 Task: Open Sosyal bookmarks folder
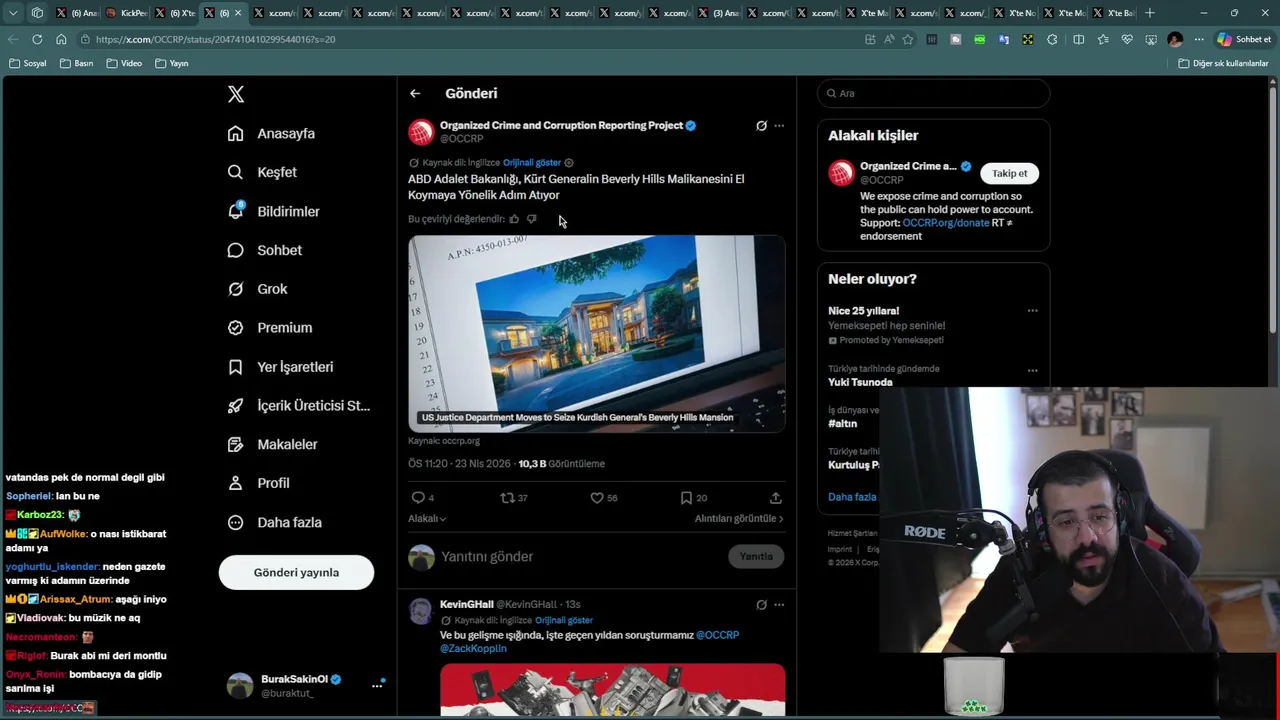[x=27, y=63]
